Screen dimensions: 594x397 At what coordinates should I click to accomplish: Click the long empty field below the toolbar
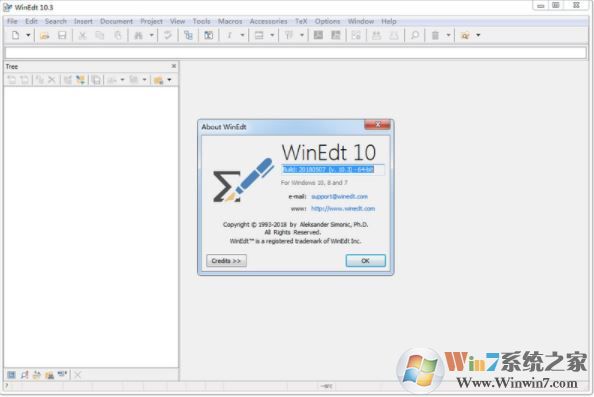[295, 53]
